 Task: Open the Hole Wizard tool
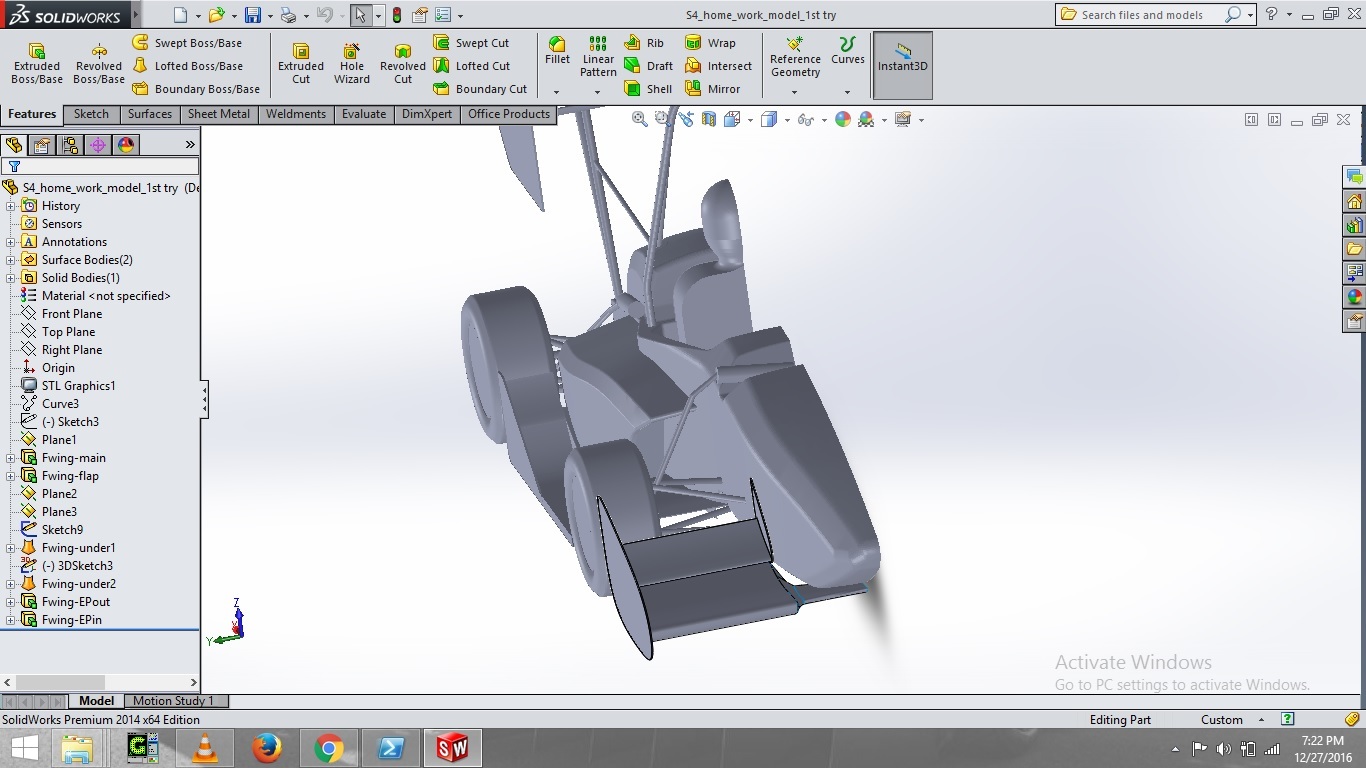tap(352, 63)
